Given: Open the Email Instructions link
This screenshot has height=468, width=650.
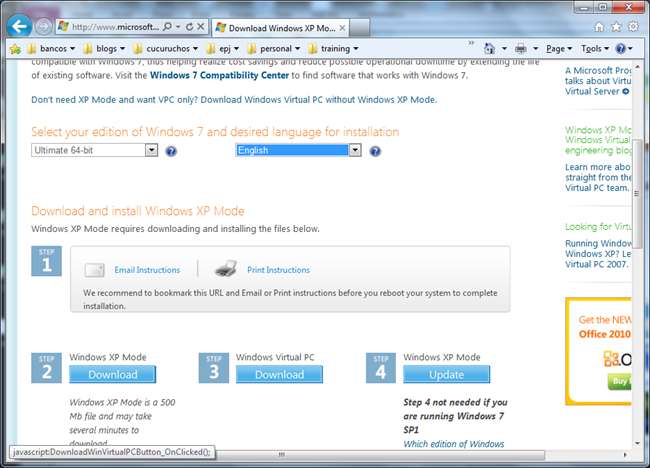Looking at the screenshot, I should pos(147,270).
